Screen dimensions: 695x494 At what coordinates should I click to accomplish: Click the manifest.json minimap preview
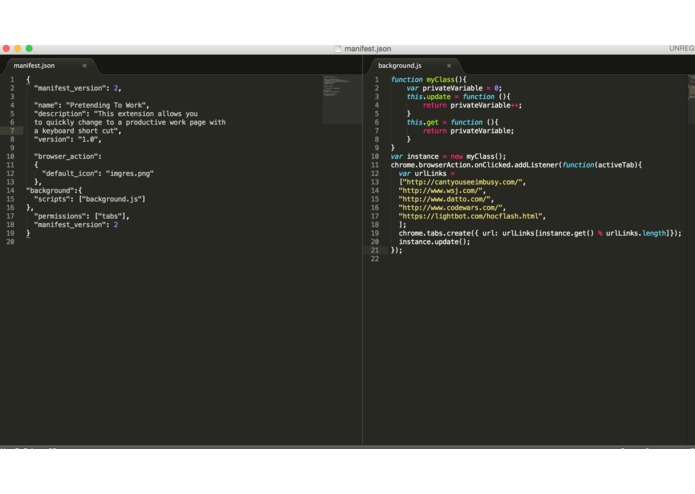[341, 99]
